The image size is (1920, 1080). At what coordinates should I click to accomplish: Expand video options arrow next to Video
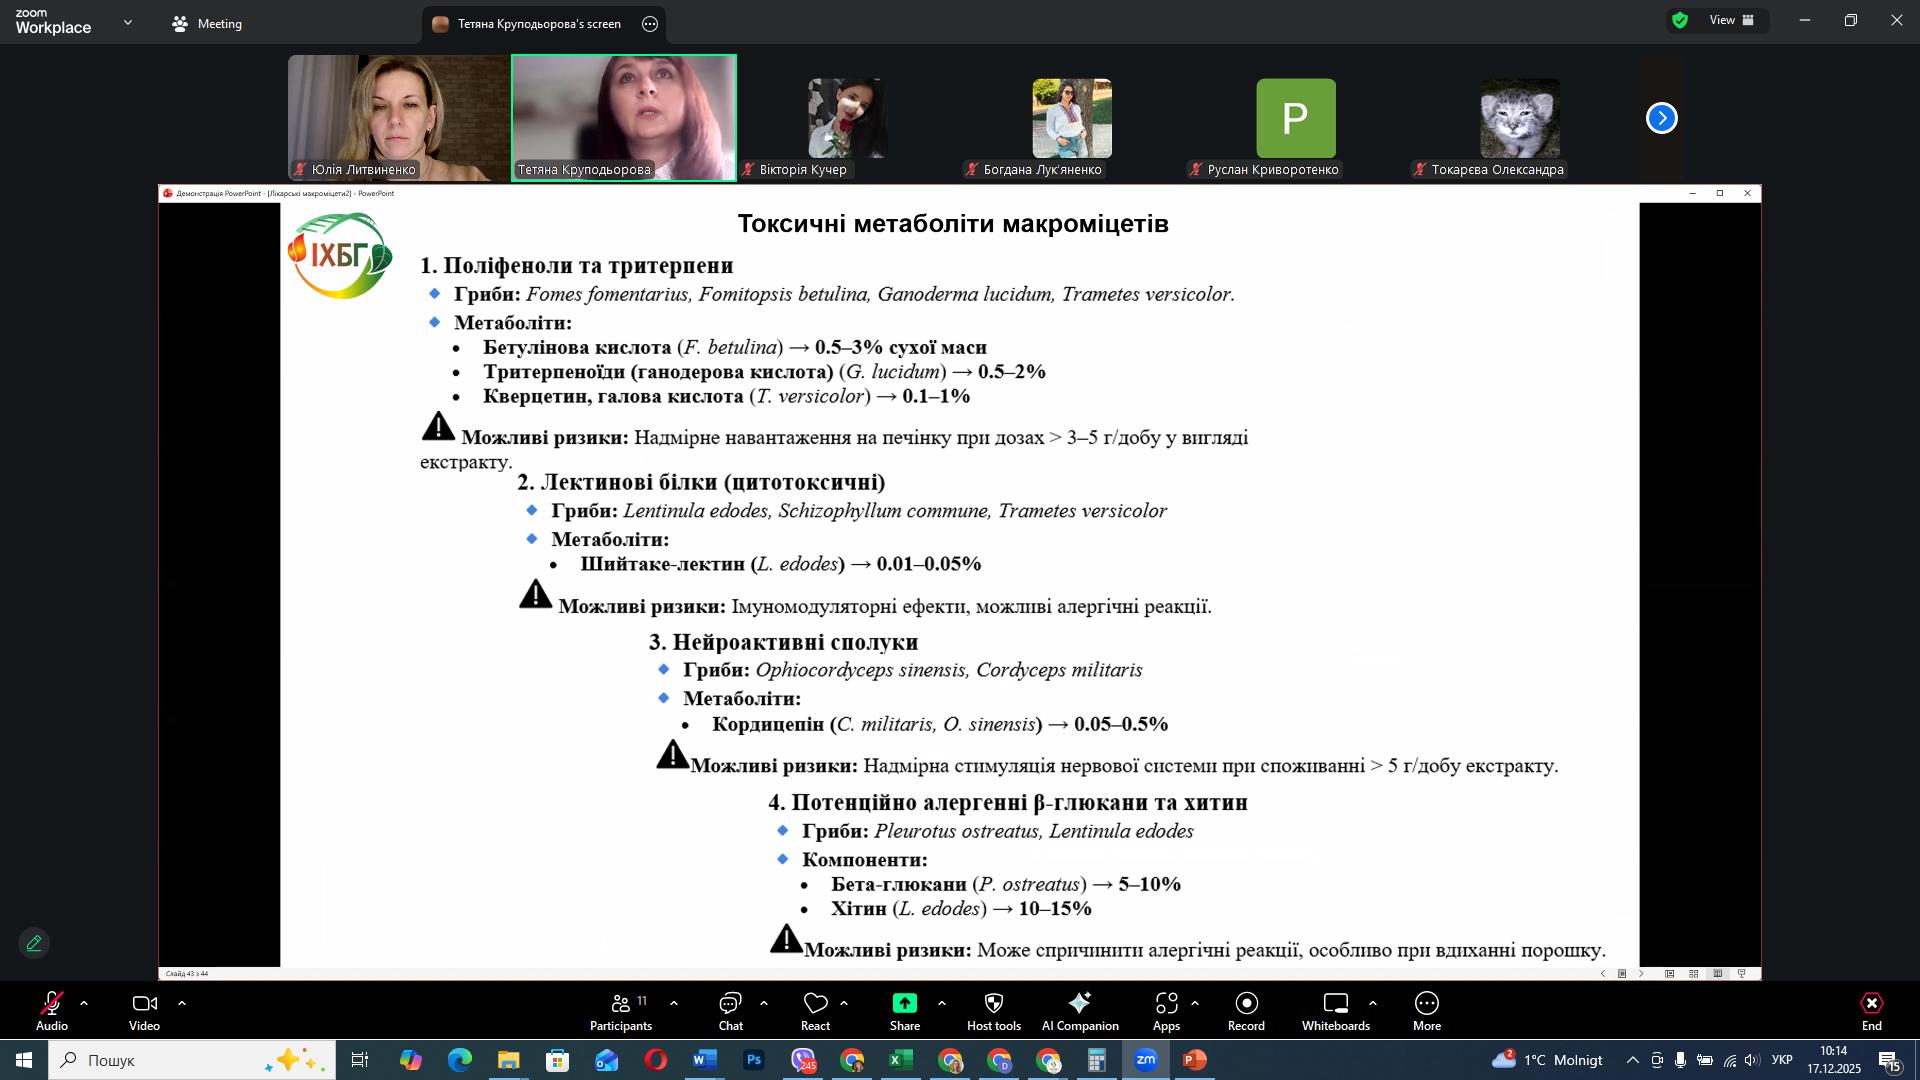pos(182,1003)
